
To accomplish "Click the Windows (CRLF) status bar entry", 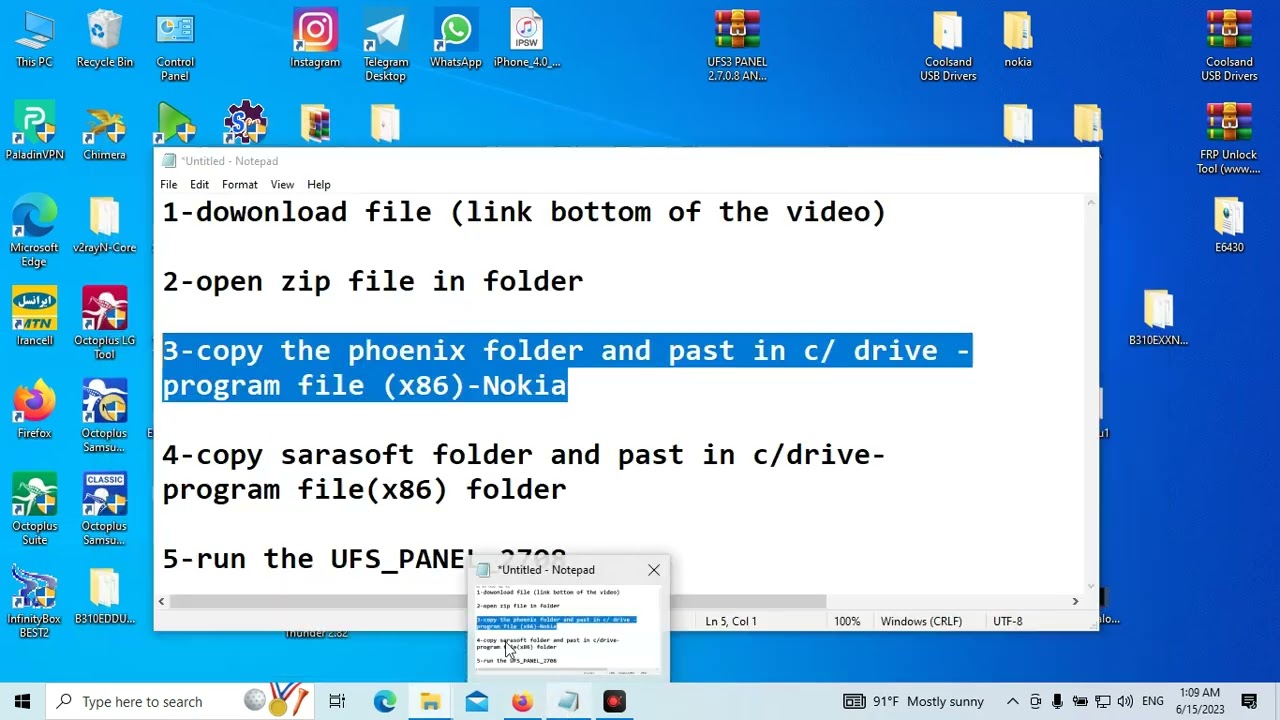I will (921, 621).
